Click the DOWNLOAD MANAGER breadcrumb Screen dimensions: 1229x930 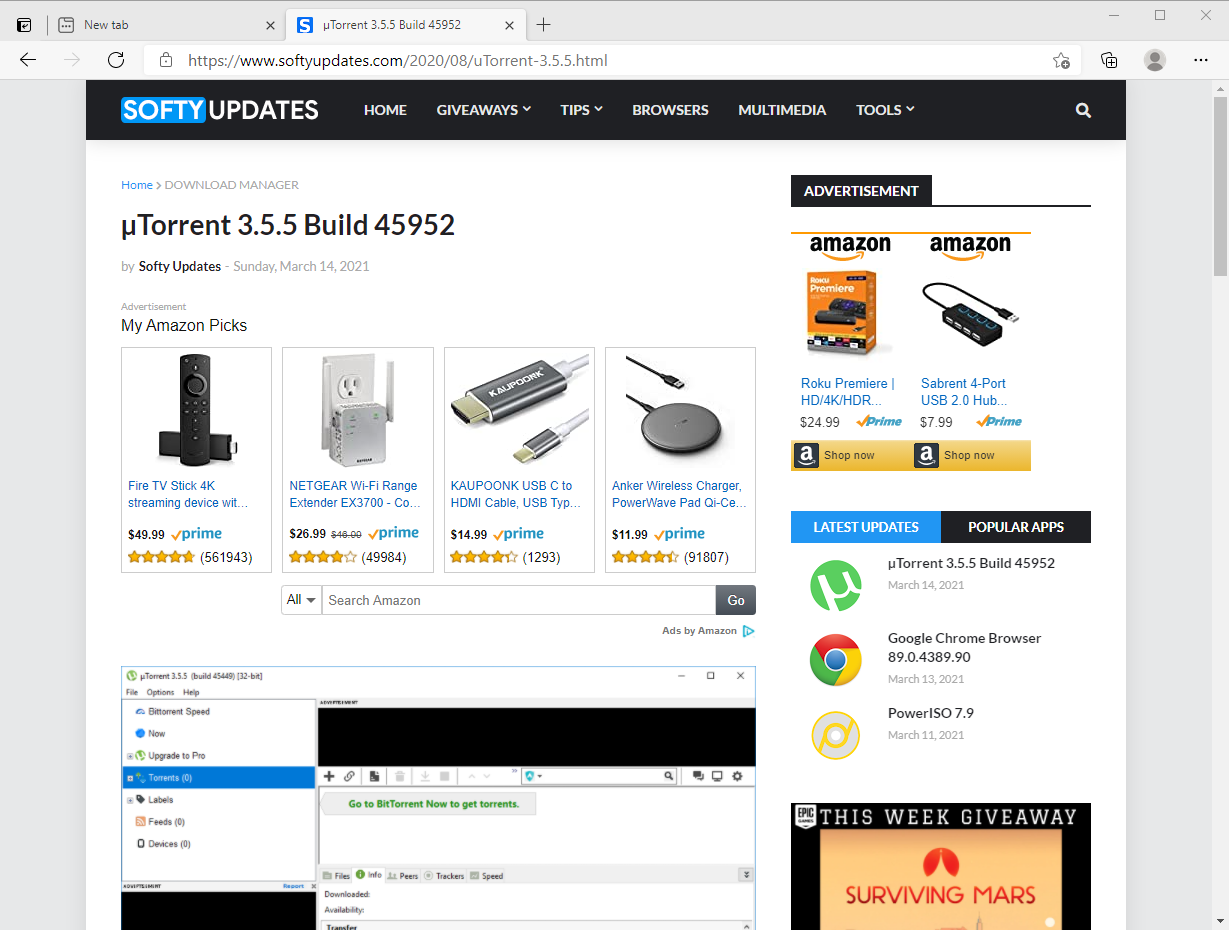232,185
